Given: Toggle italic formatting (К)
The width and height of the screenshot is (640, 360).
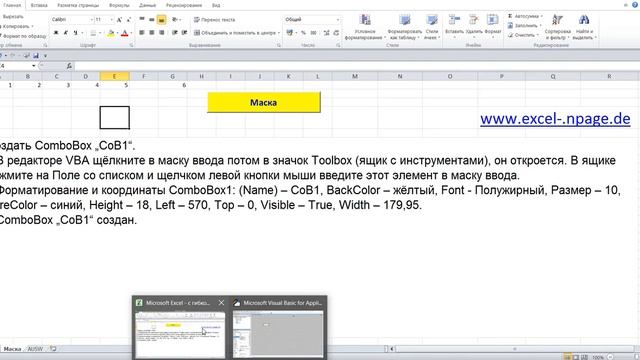Looking at the screenshot, I should [66, 33].
